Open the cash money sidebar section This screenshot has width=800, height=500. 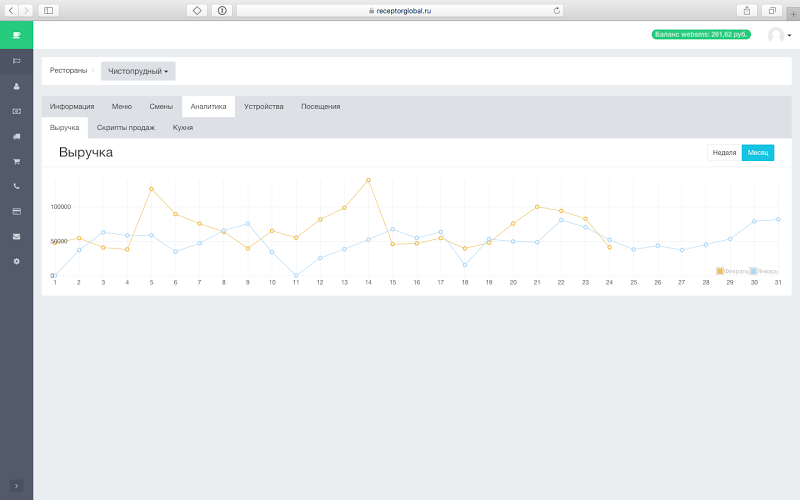16,111
